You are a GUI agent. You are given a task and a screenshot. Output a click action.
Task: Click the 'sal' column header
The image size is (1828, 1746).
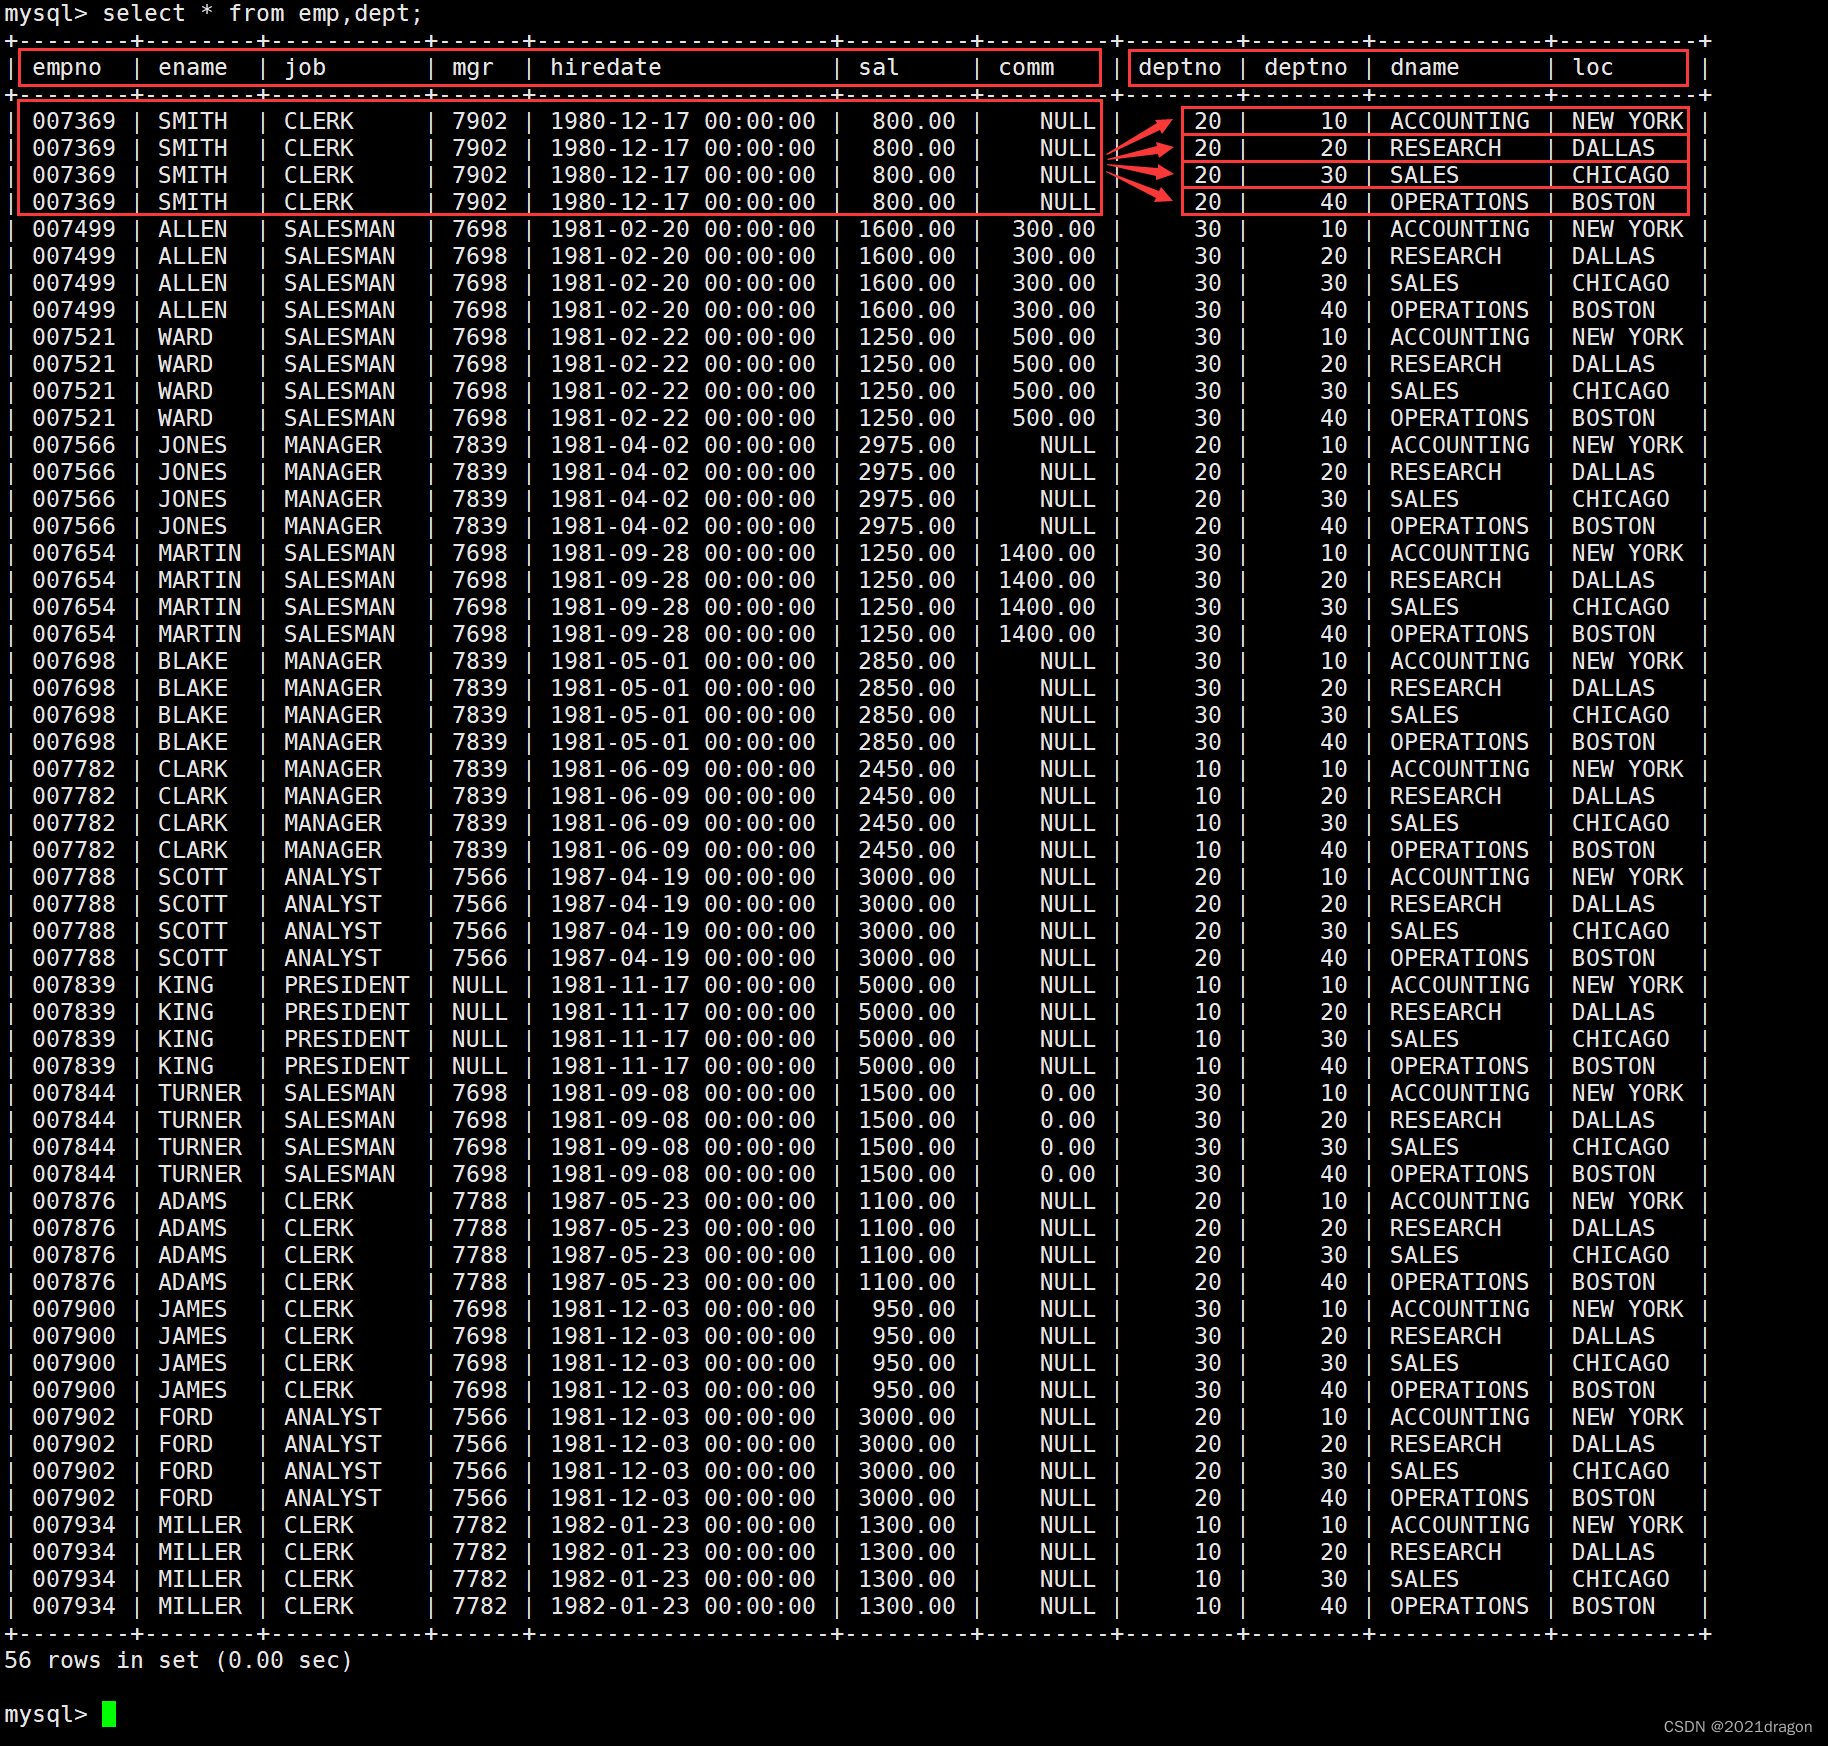coord(879,68)
